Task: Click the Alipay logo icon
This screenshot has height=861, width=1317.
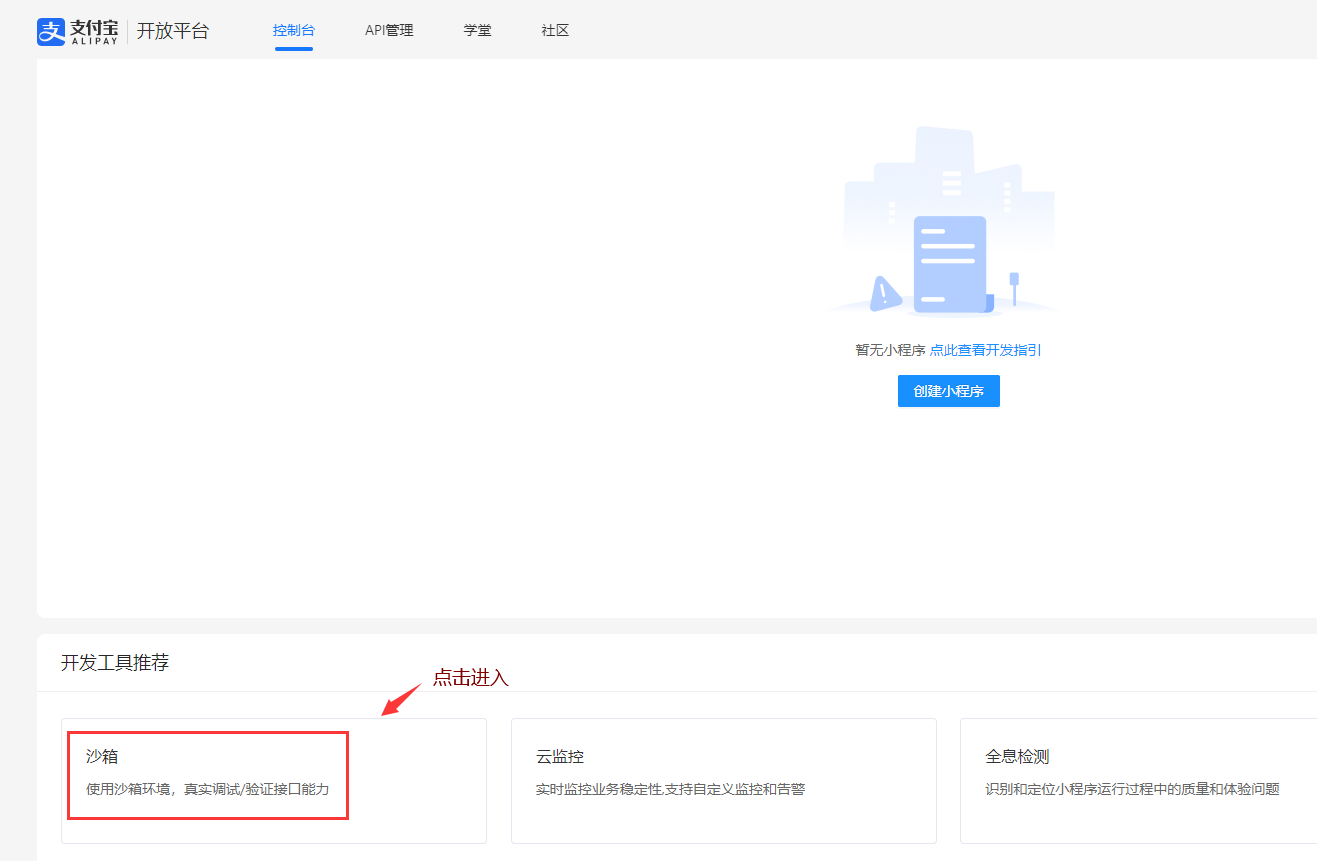Action: [x=51, y=31]
